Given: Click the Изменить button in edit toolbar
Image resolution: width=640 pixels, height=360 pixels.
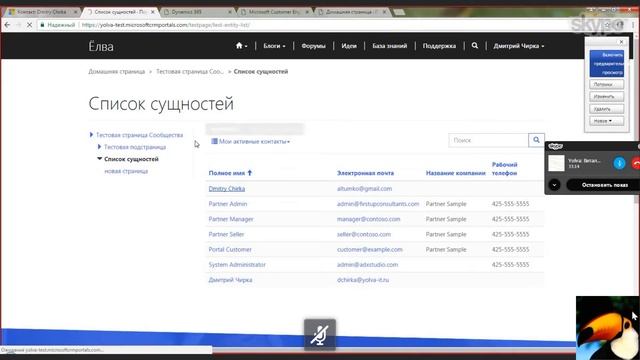Looking at the screenshot, I should tap(606, 97).
